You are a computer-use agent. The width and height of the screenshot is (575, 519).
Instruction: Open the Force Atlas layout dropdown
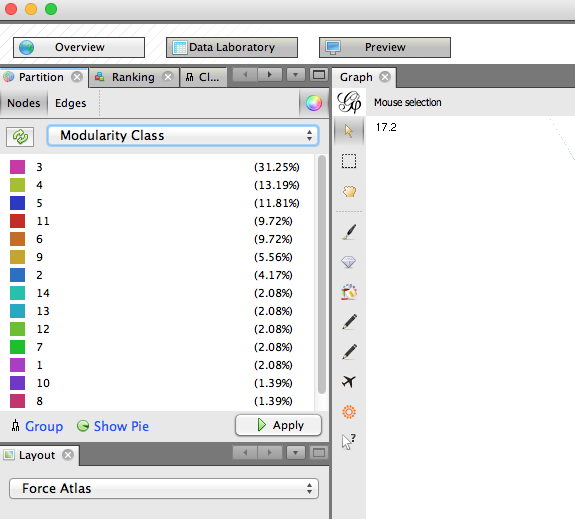click(x=164, y=489)
